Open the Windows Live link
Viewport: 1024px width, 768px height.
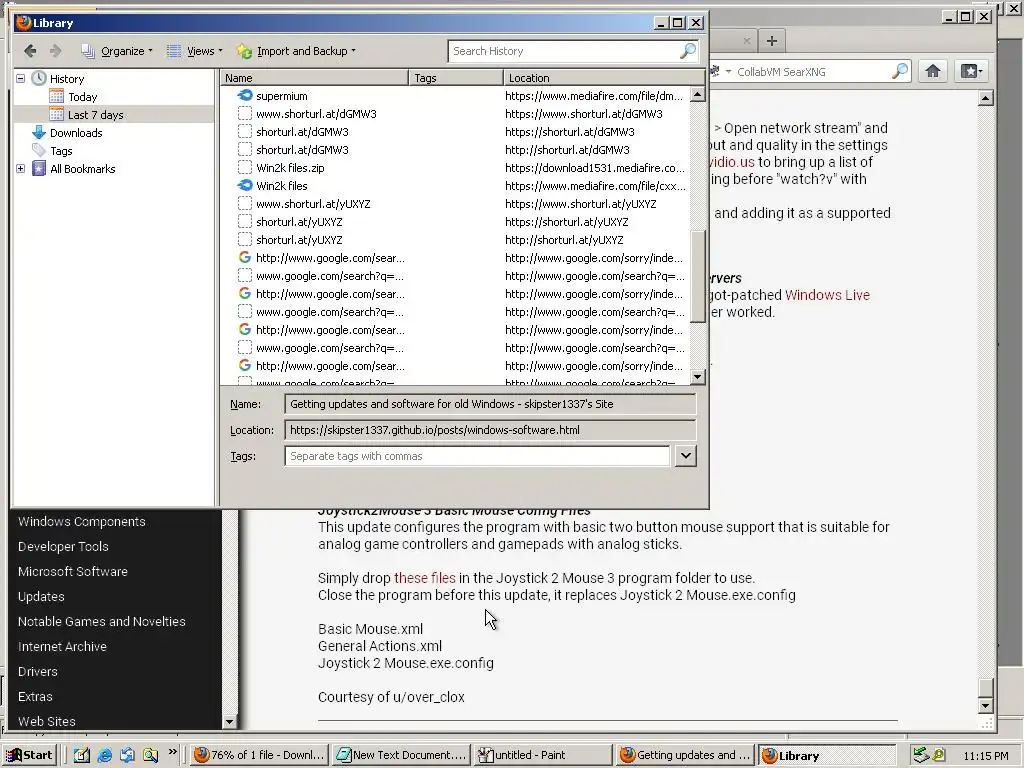point(827,295)
